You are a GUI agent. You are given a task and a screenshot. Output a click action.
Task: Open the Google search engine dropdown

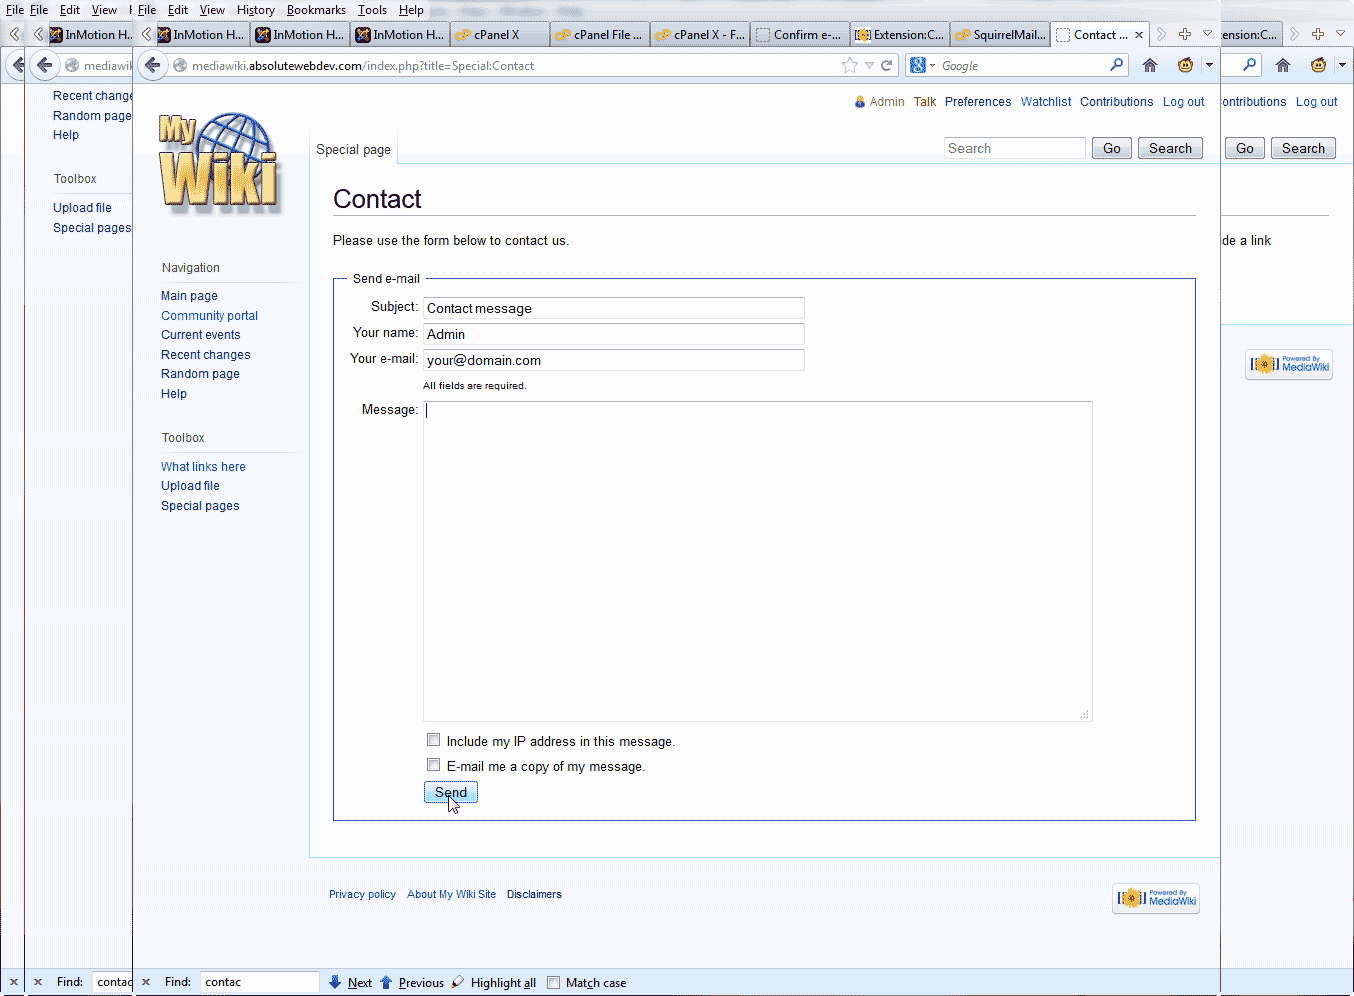pyautogui.click(x=922, y=66)
